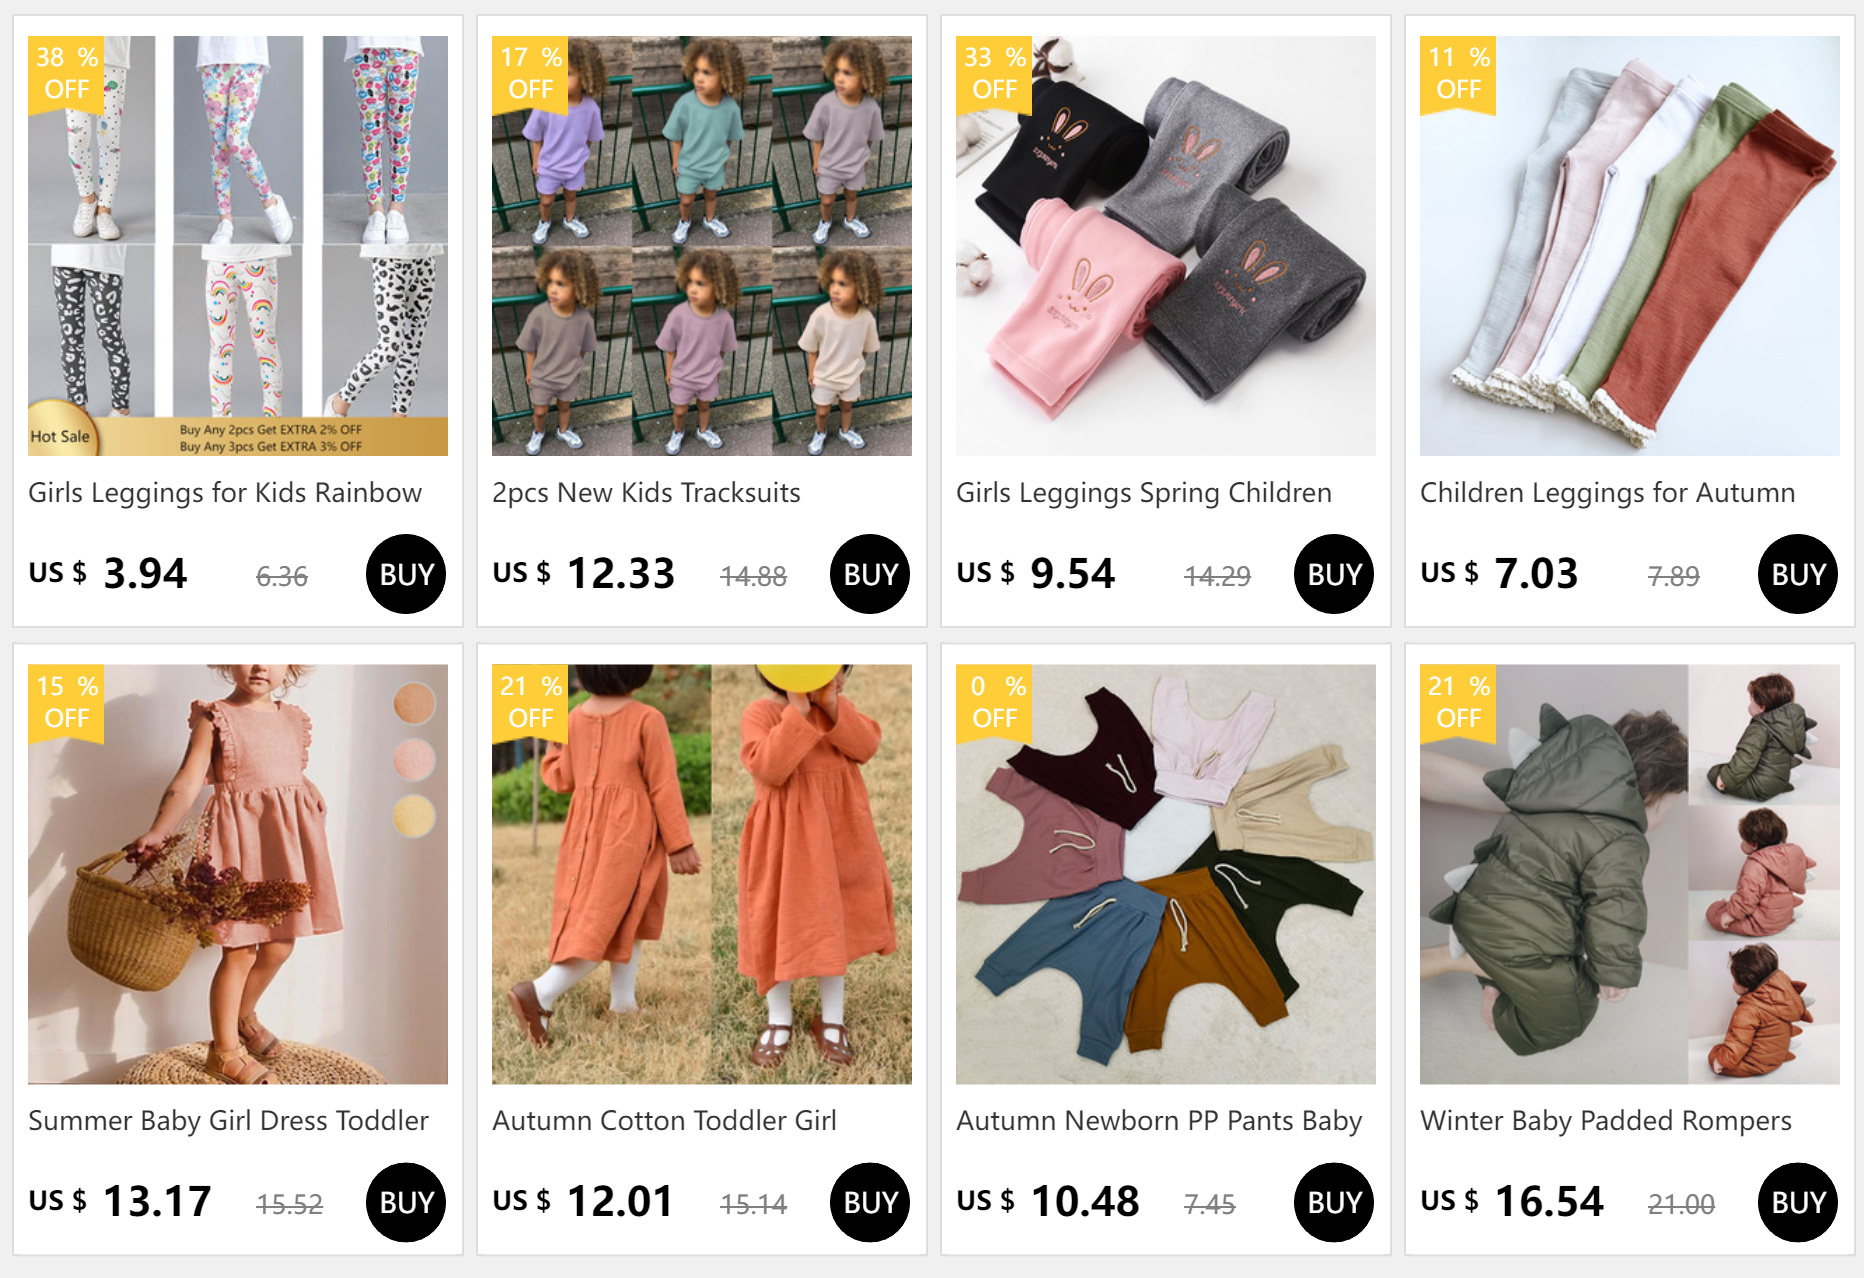Open the Girls Leggings for Kids Rainbow title
1864x1278 pixels.
pyautogui.click(x=225, y=493)
